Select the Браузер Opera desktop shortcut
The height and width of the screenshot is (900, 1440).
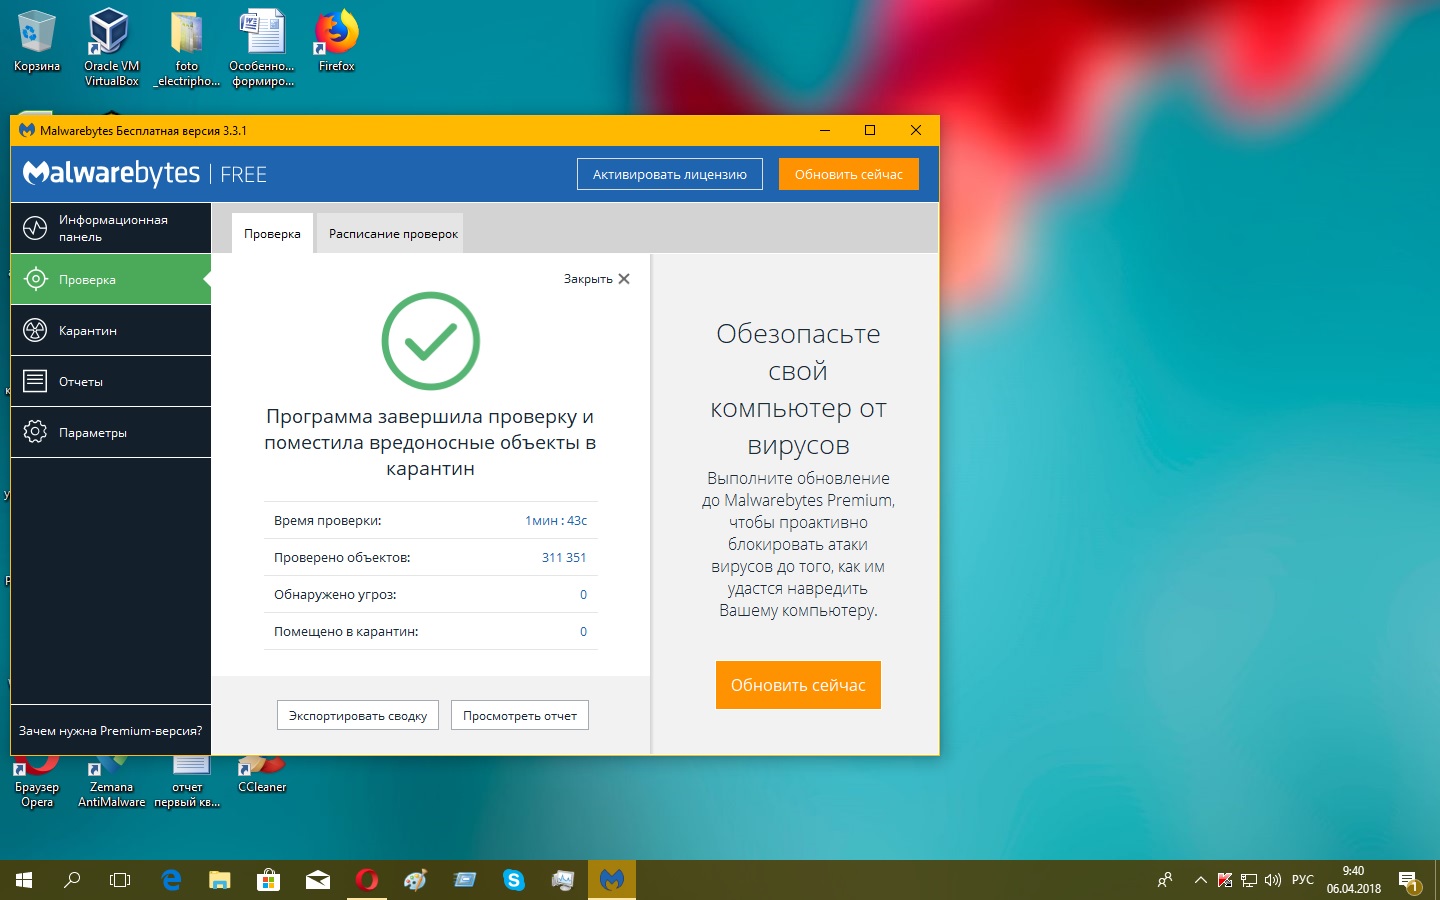point(37,784)
